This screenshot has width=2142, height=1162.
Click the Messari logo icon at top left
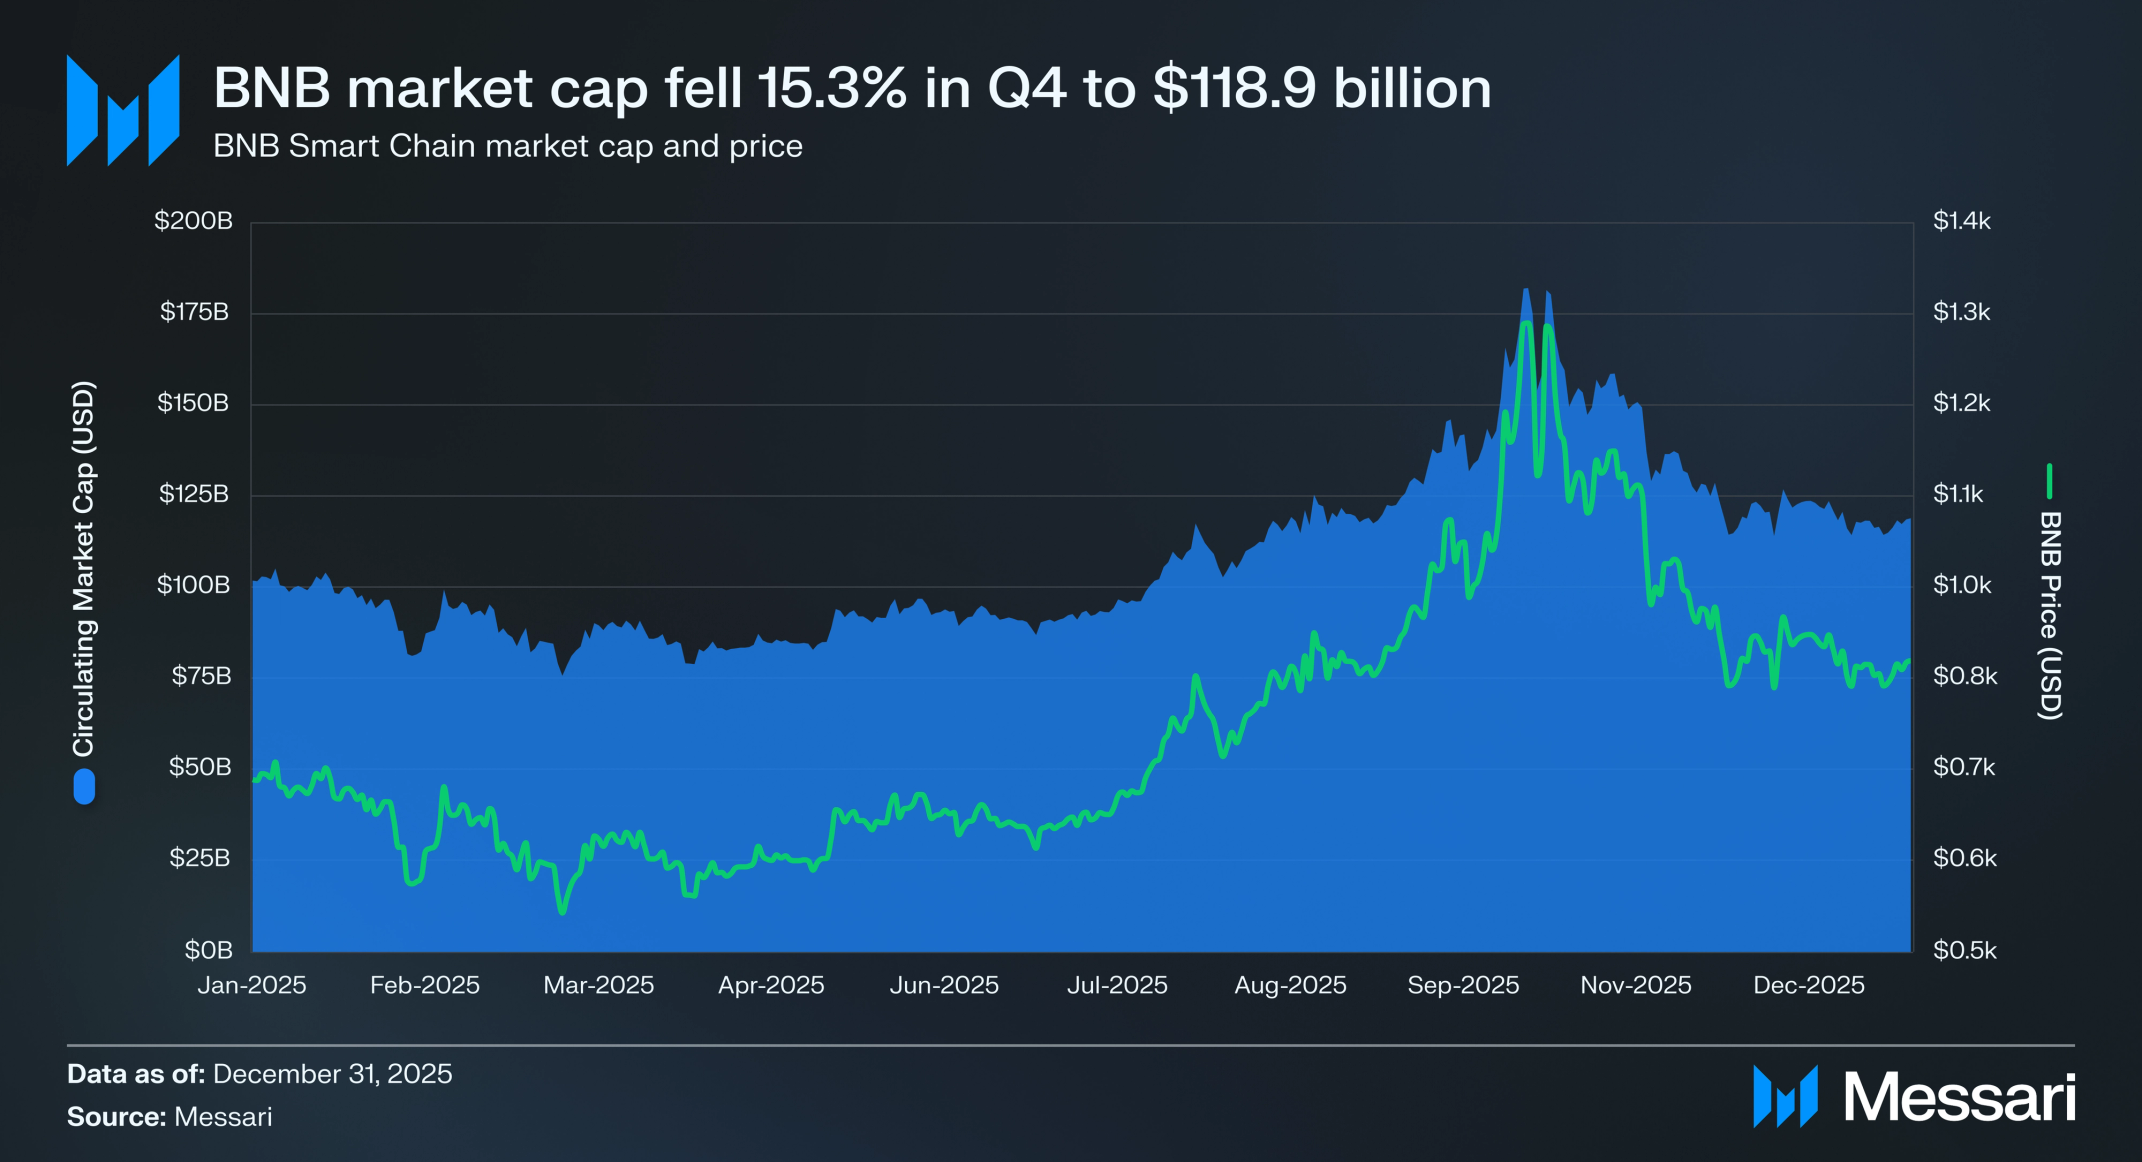click(123, 110)
